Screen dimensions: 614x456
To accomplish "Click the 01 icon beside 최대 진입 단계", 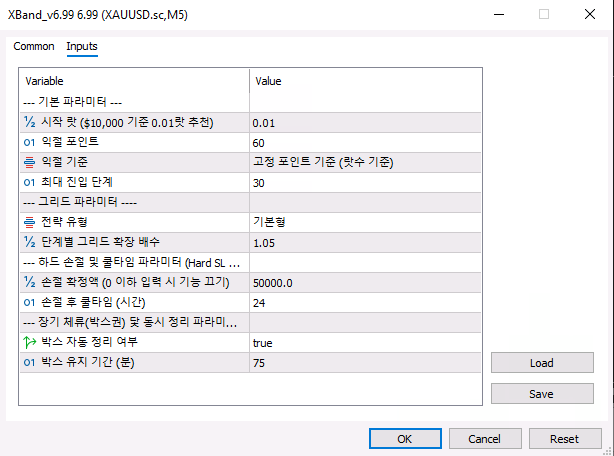I will [29, 182].
